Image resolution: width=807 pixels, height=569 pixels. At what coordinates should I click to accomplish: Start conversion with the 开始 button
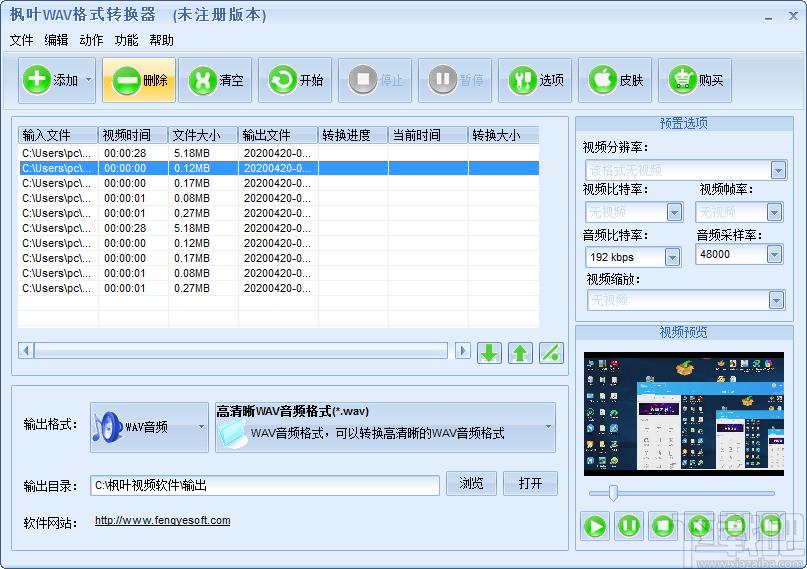click(x=296, y=80)
